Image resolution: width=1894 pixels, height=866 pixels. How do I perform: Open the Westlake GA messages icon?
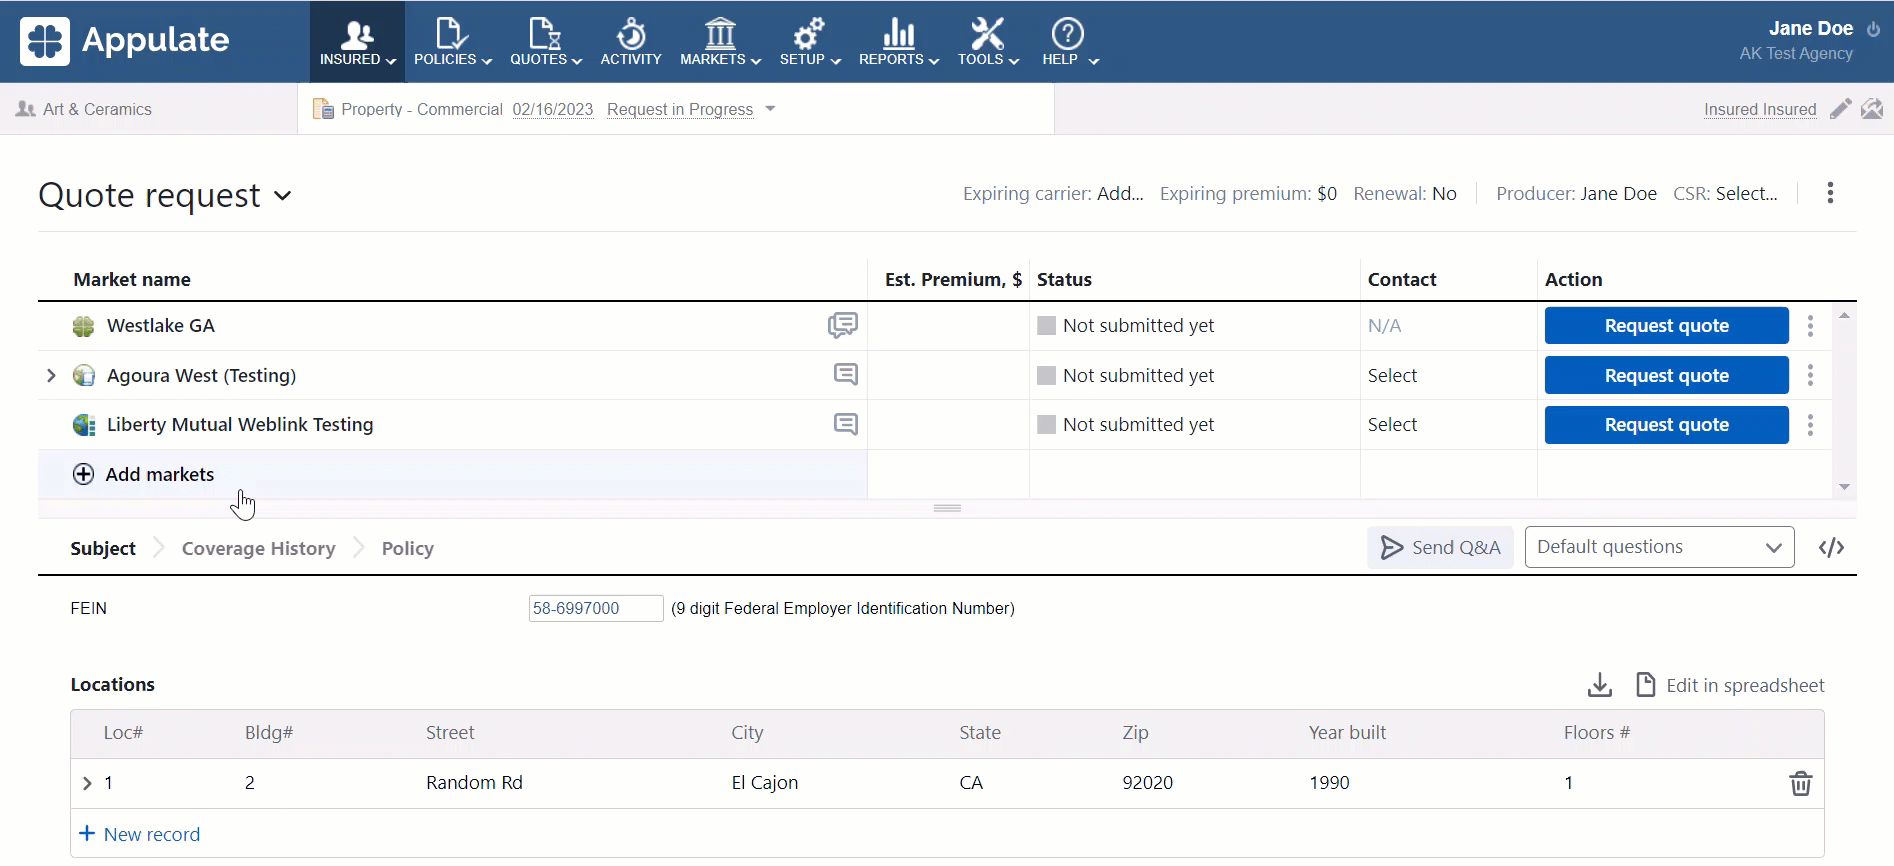[842, 325]
